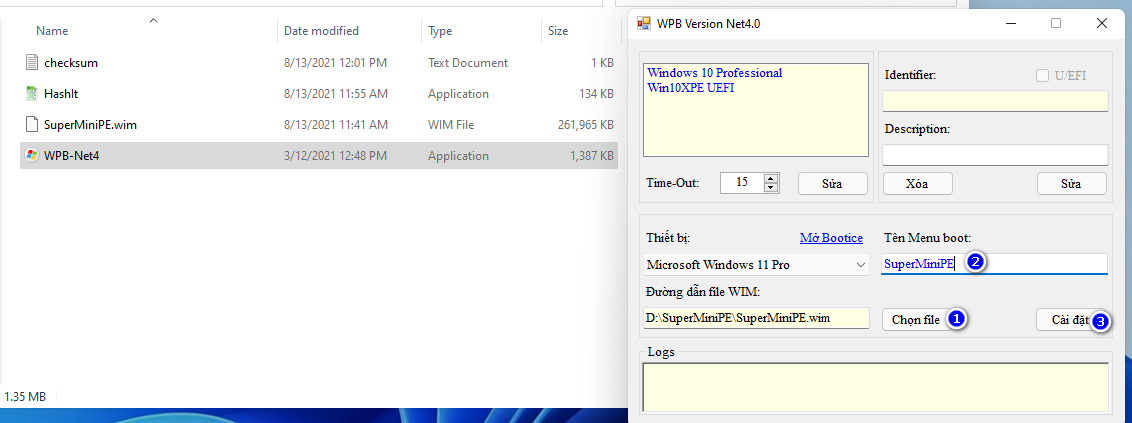
Task: Click the WPB window title bar icon
Action: tap(643, 23)
